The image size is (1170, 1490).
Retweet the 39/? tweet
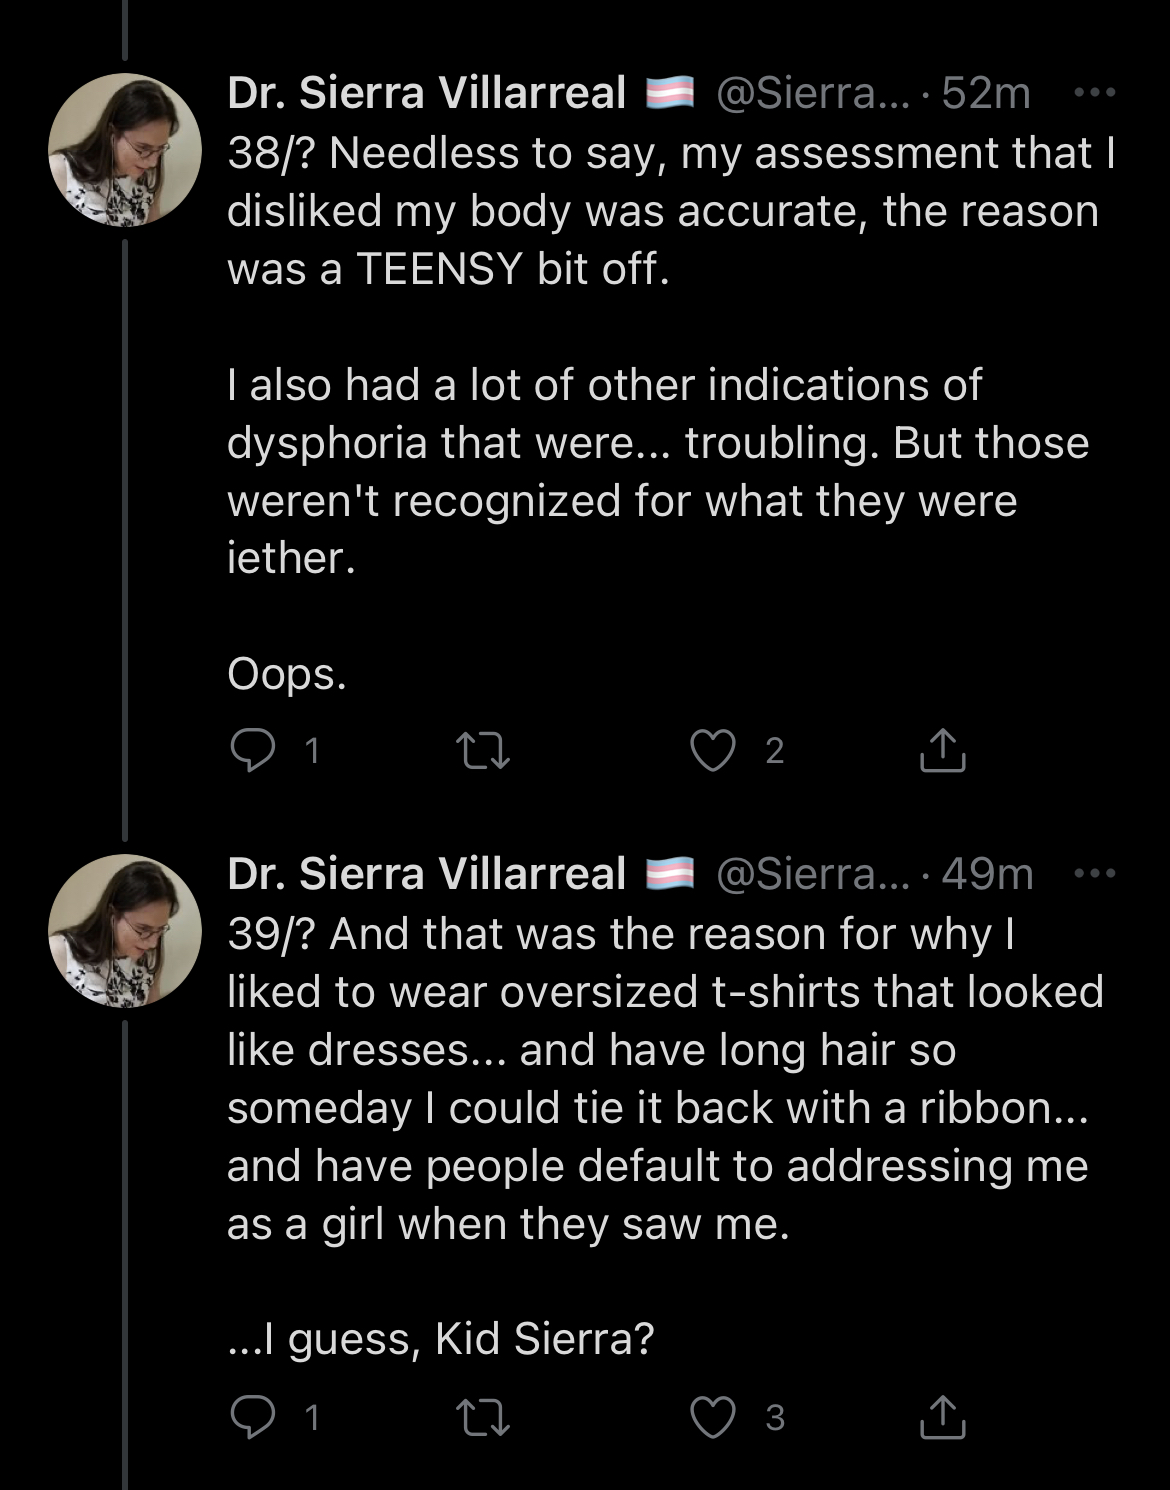(x=483, y=1417)
